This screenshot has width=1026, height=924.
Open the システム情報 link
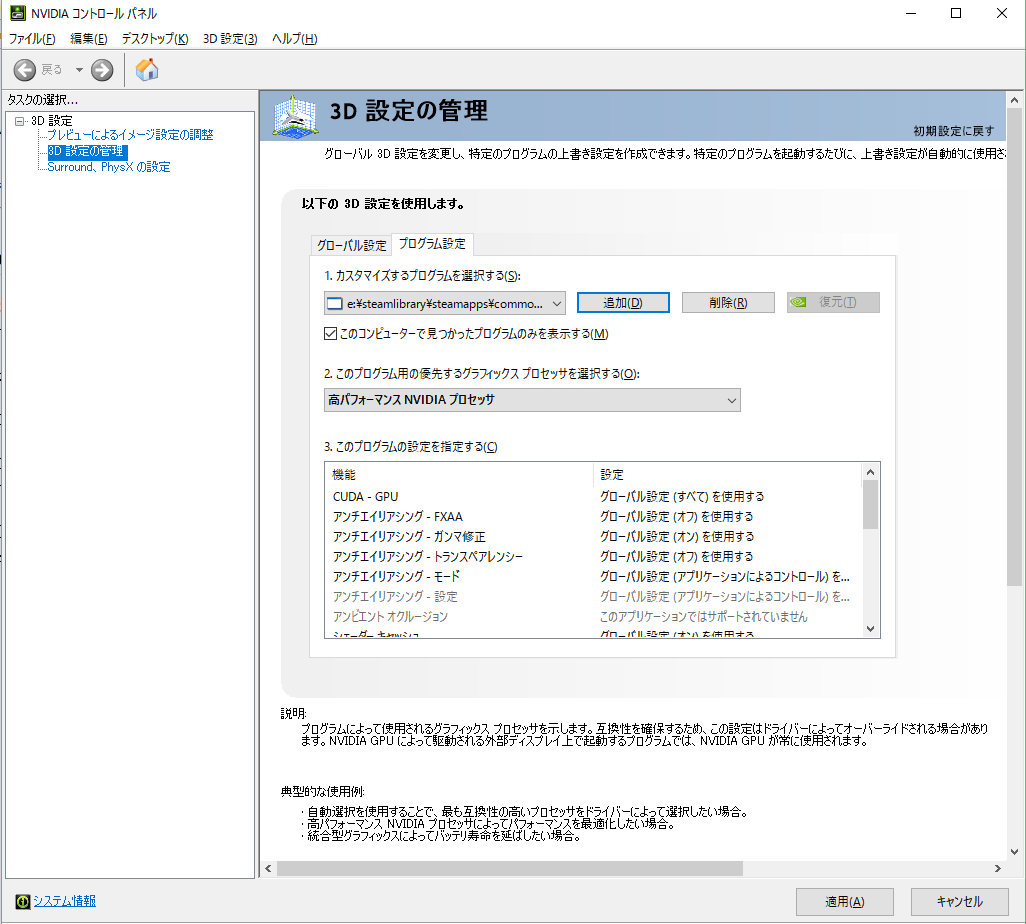coord(65,901)
